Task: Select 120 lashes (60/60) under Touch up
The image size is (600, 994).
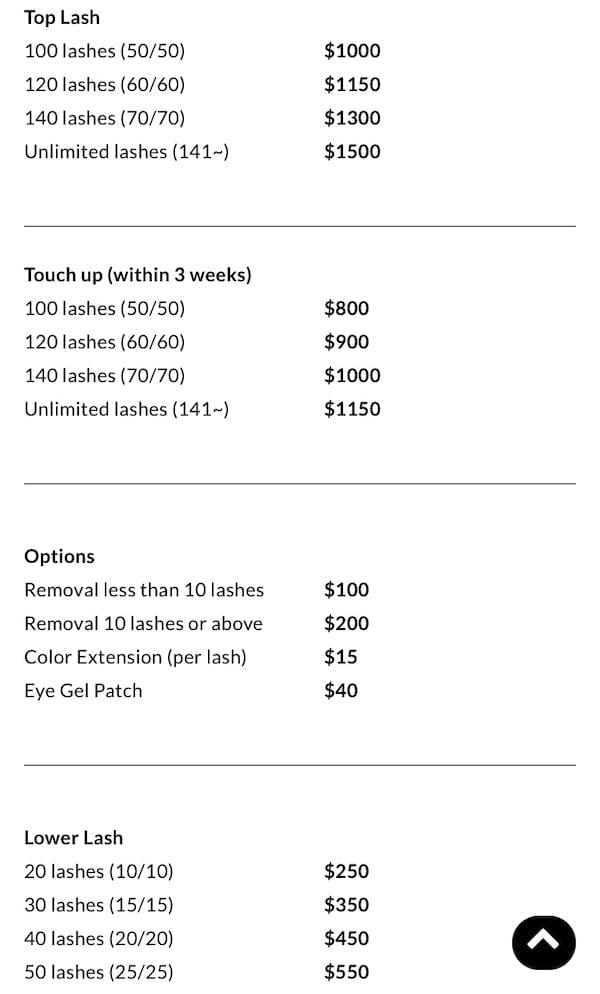Action: pos(105,342)
